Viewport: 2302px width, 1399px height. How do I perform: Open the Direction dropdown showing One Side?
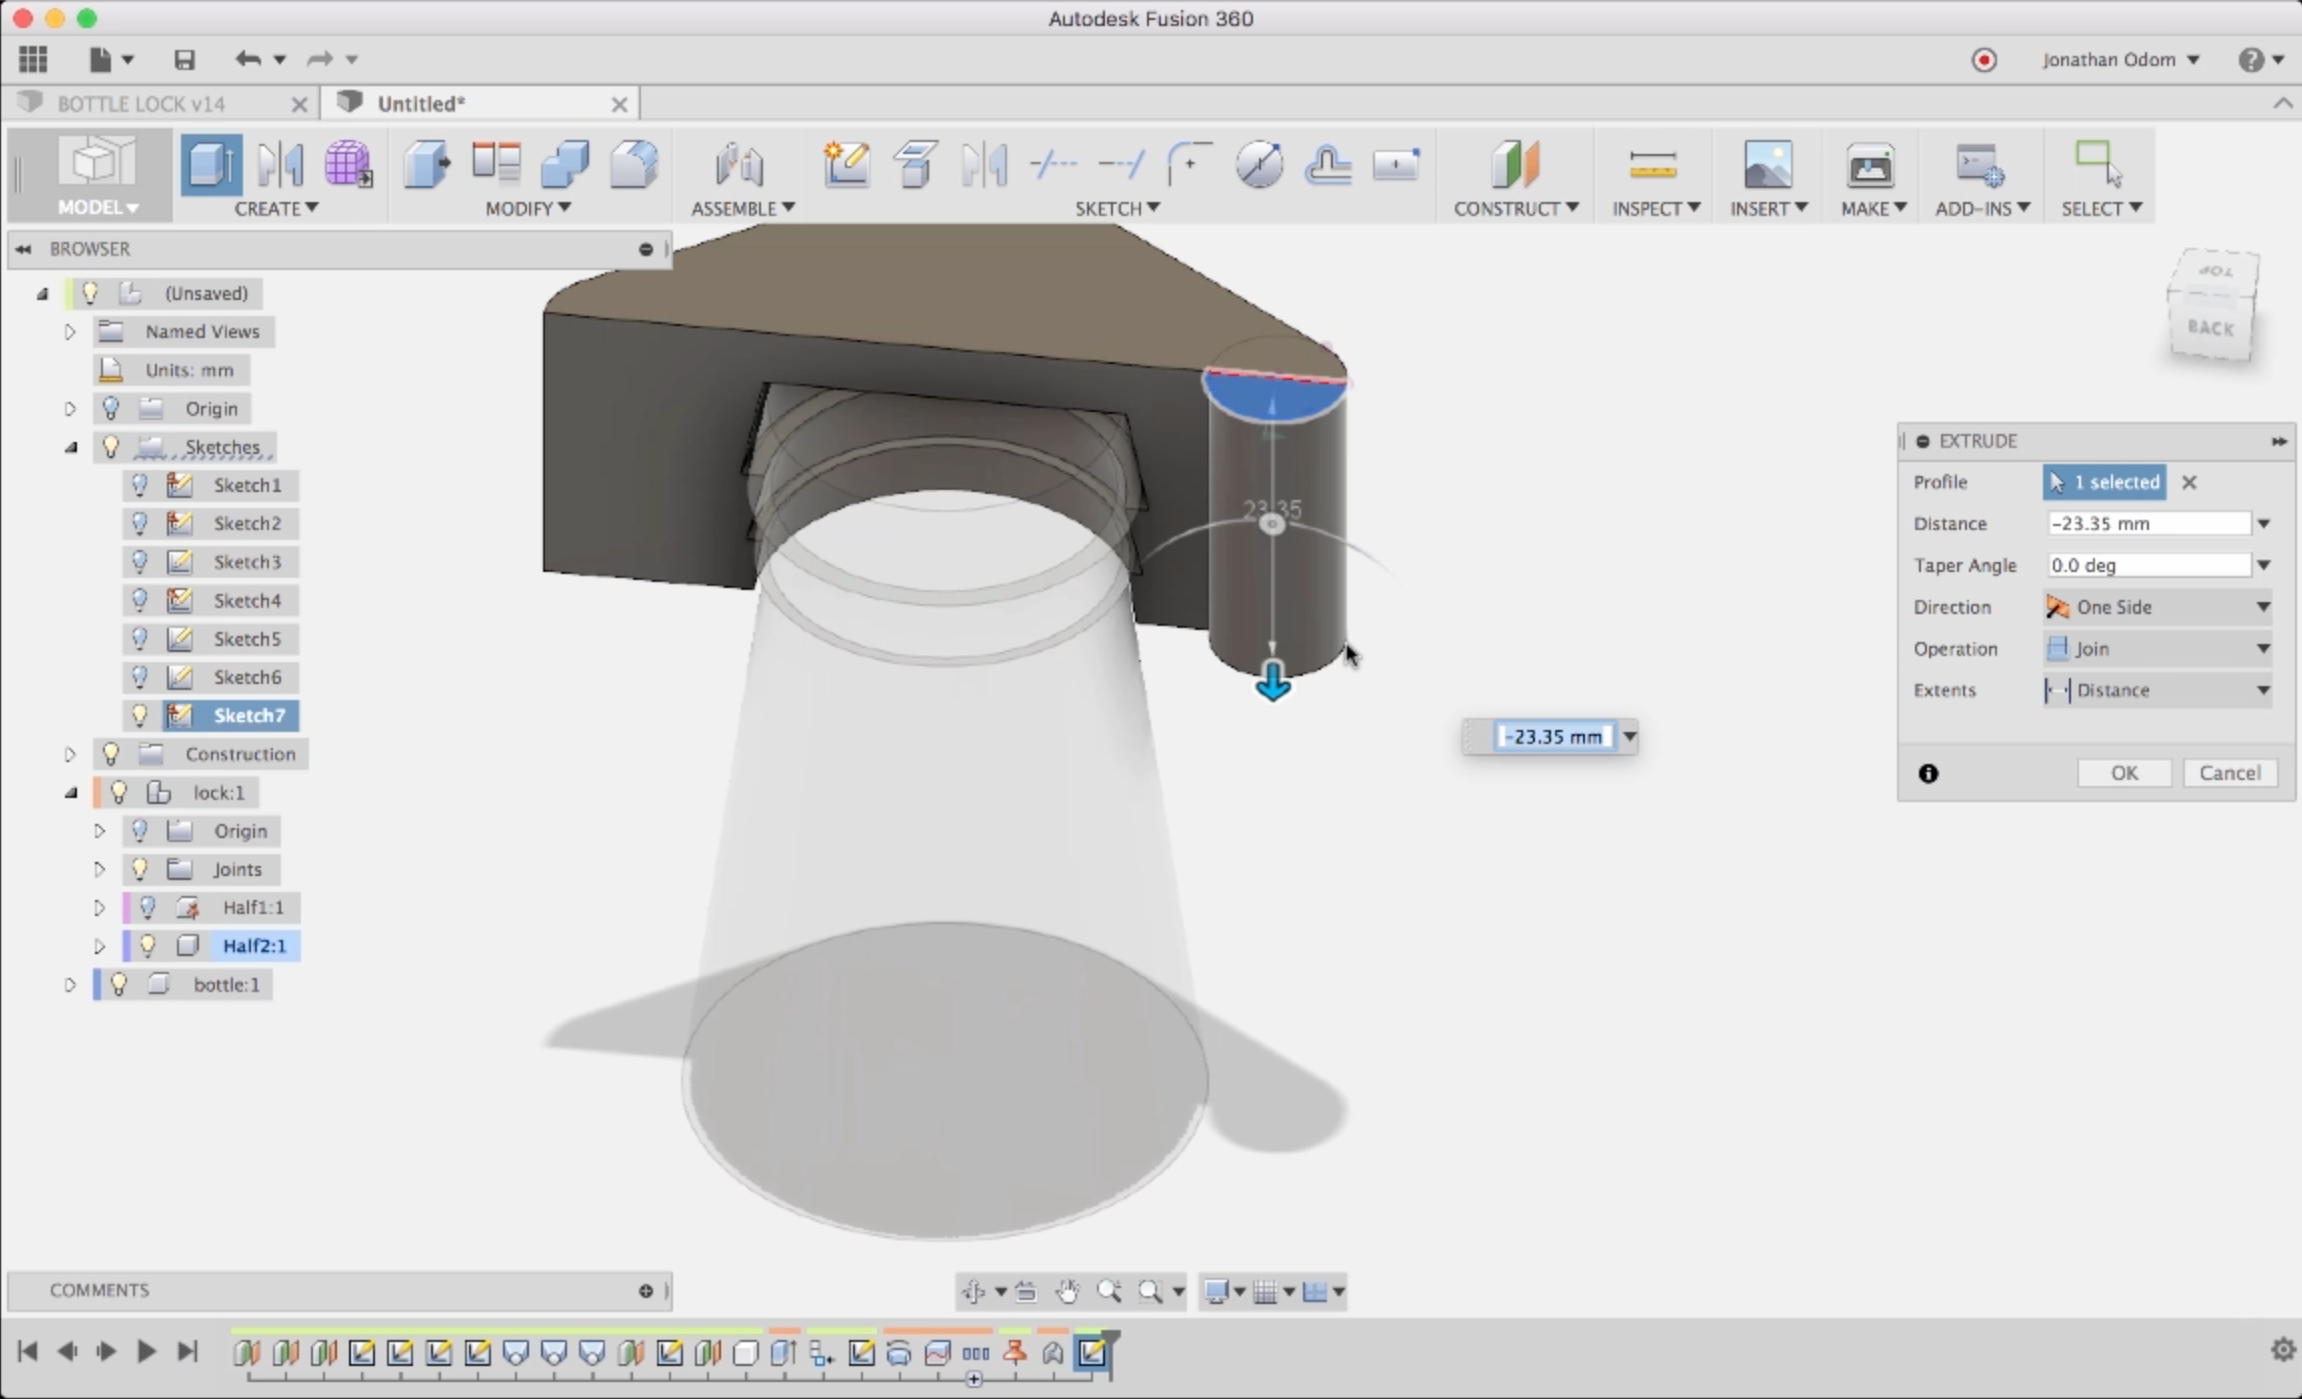(x=2158, y=607)
